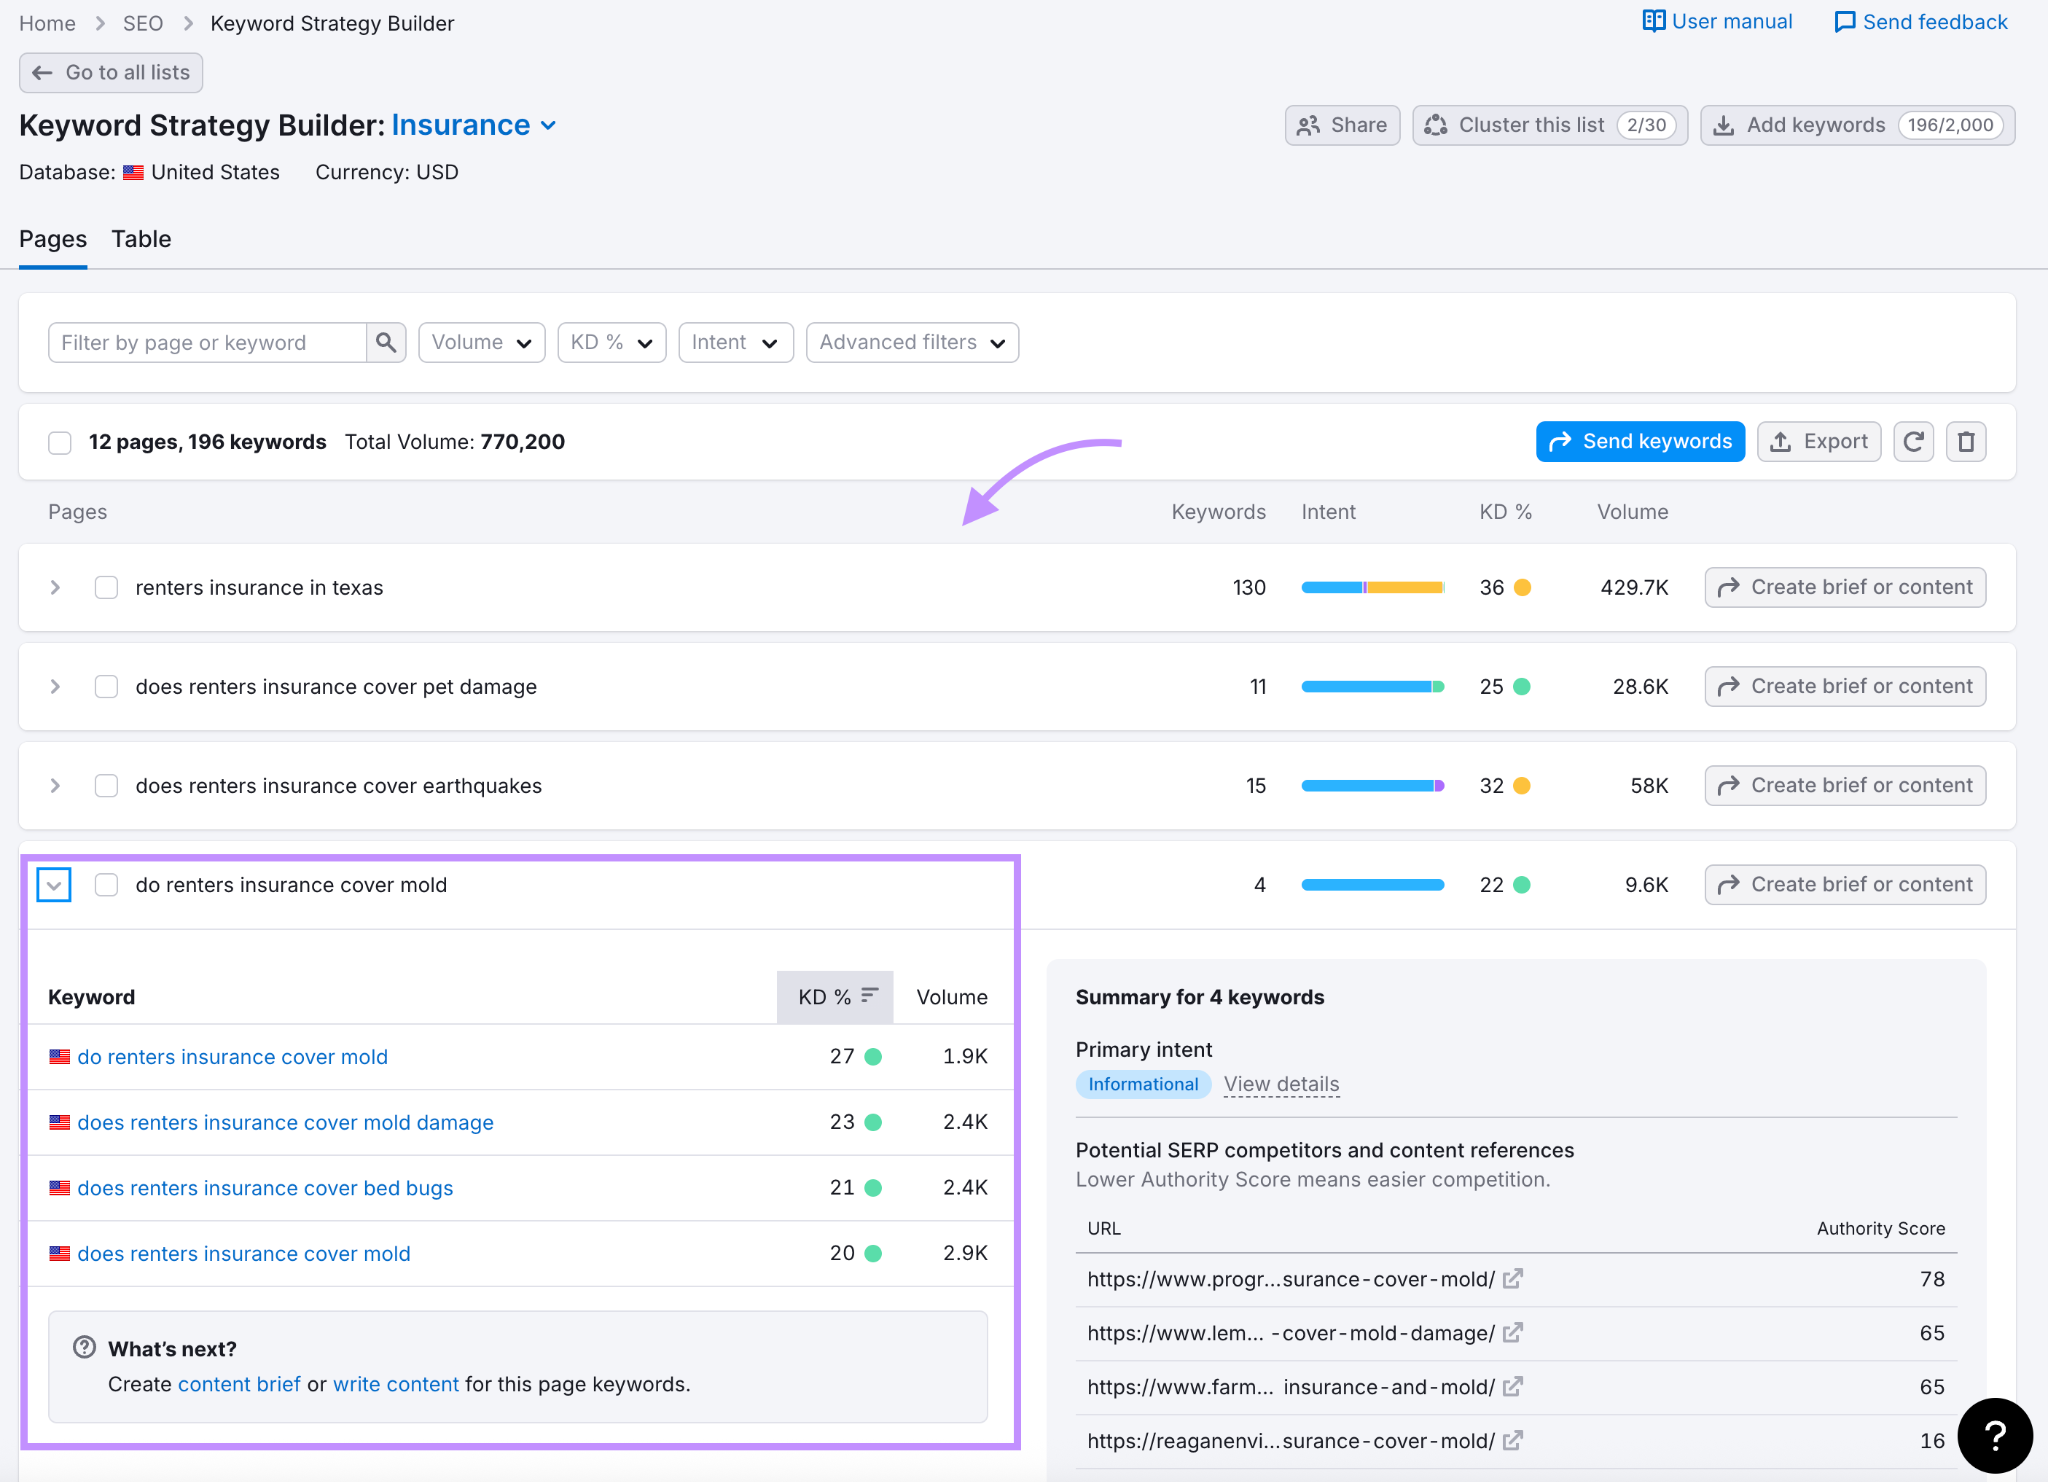
Task: Click the intent bar for renters insurance in texas
Action: click(x=1372, y=588)
